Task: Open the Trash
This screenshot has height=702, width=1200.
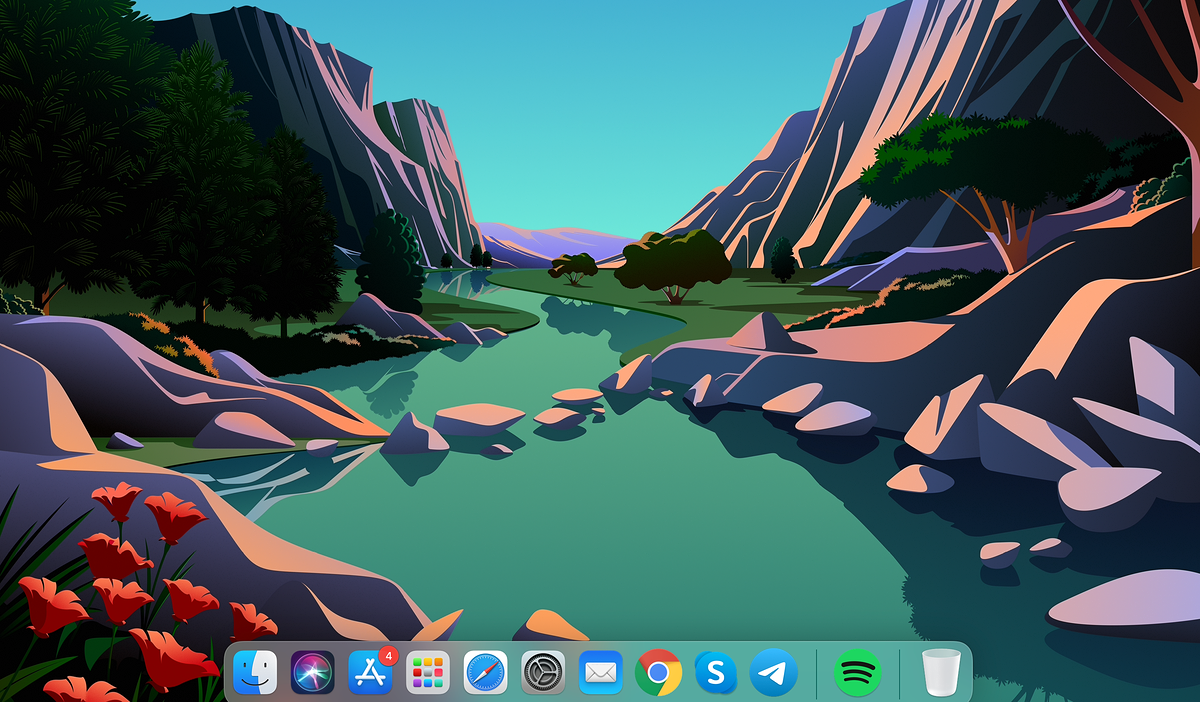Action: (x=941, y=672)
